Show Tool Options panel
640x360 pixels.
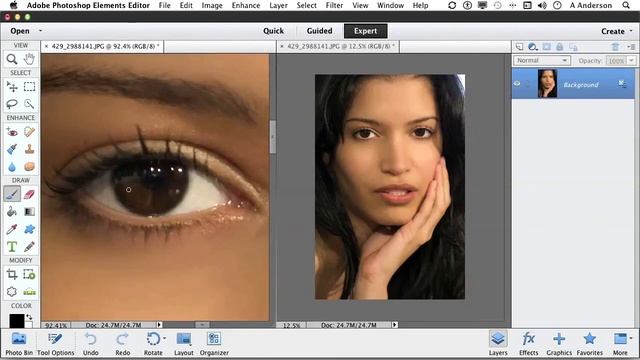[56, 344]
